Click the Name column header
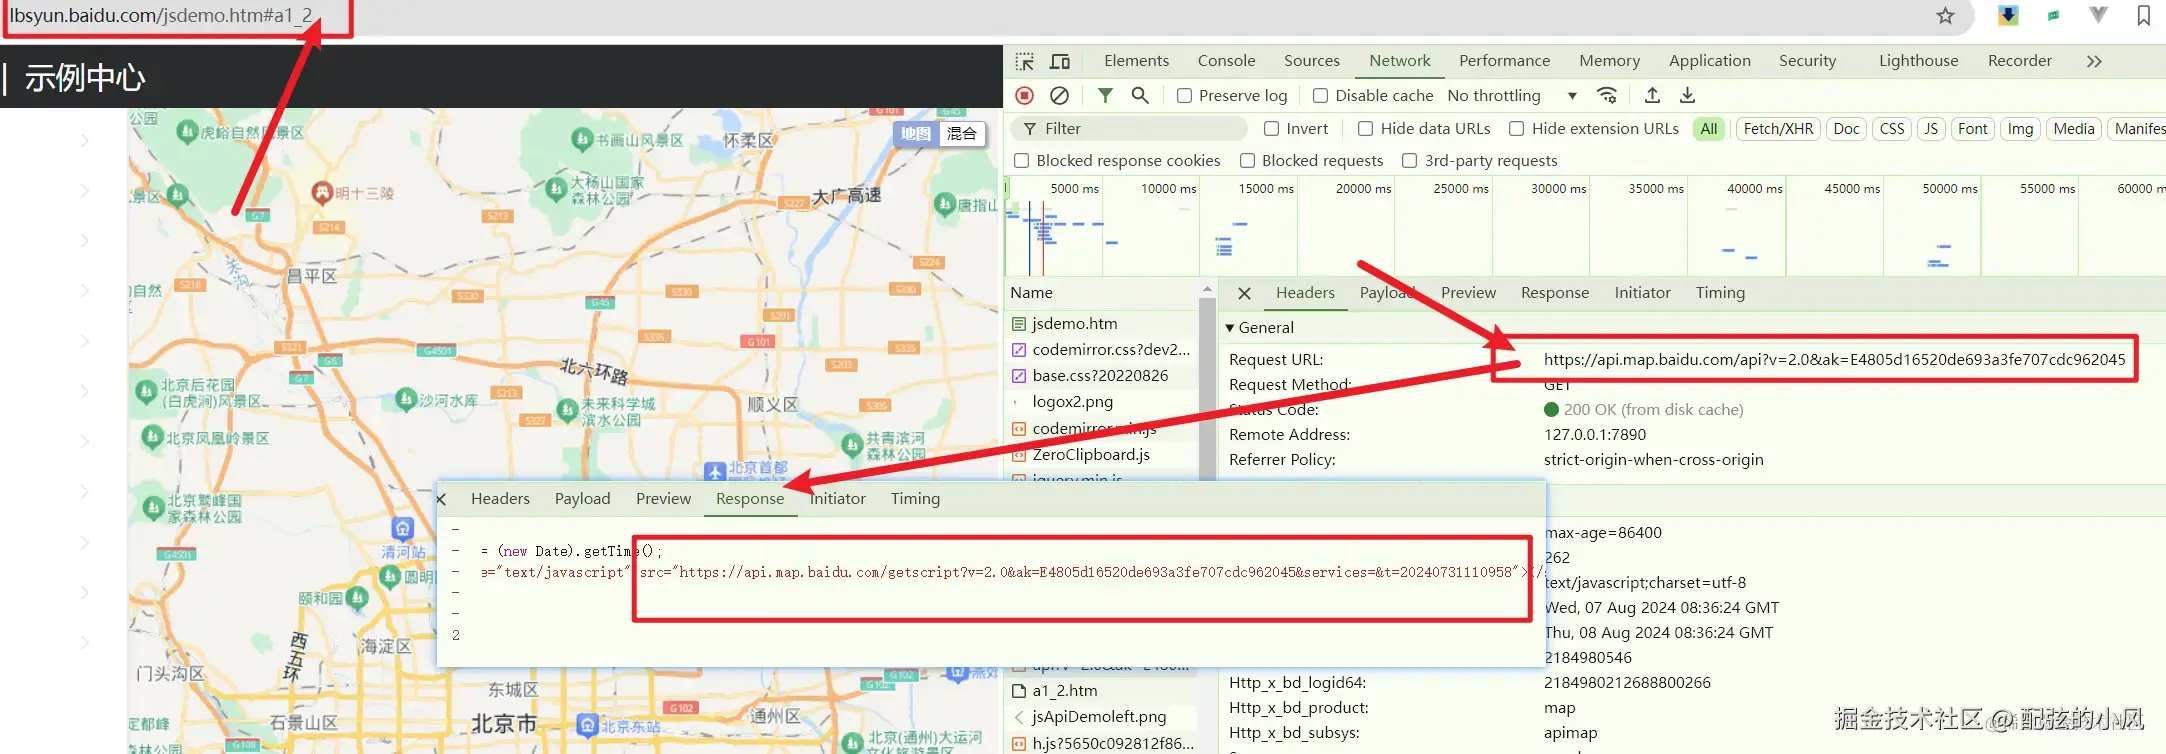 (1031, 292)
